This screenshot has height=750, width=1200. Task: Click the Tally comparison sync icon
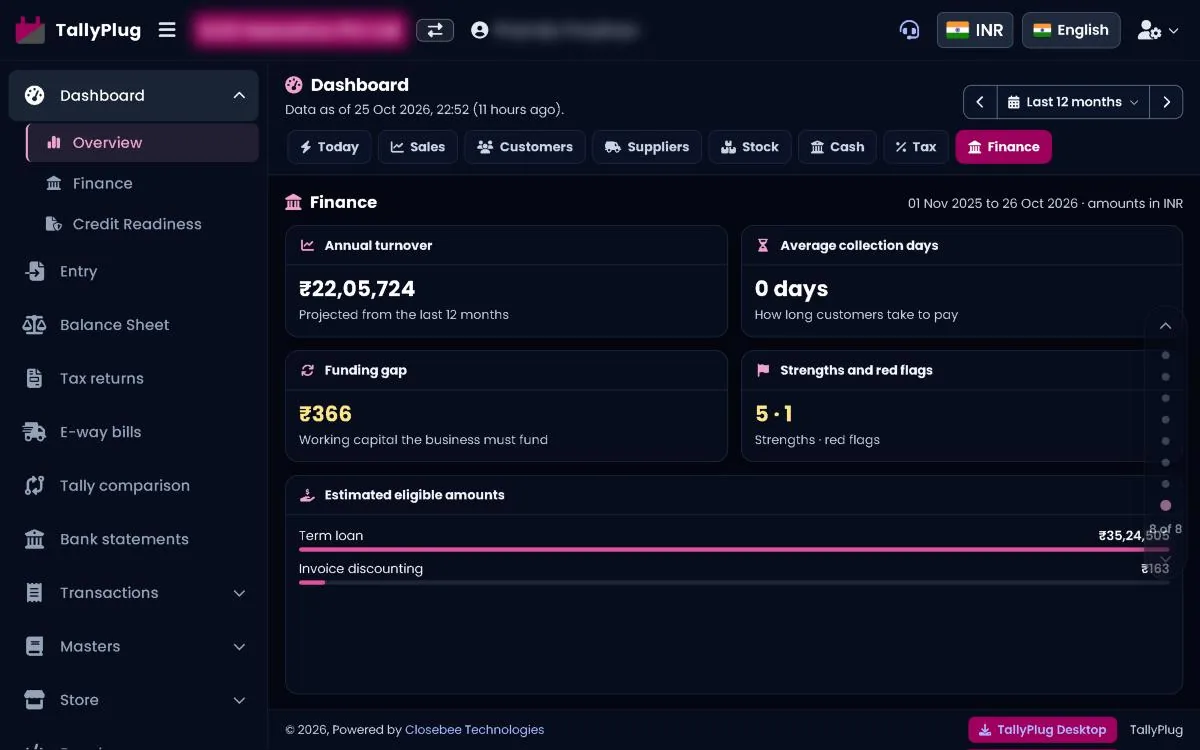point(35,486)
